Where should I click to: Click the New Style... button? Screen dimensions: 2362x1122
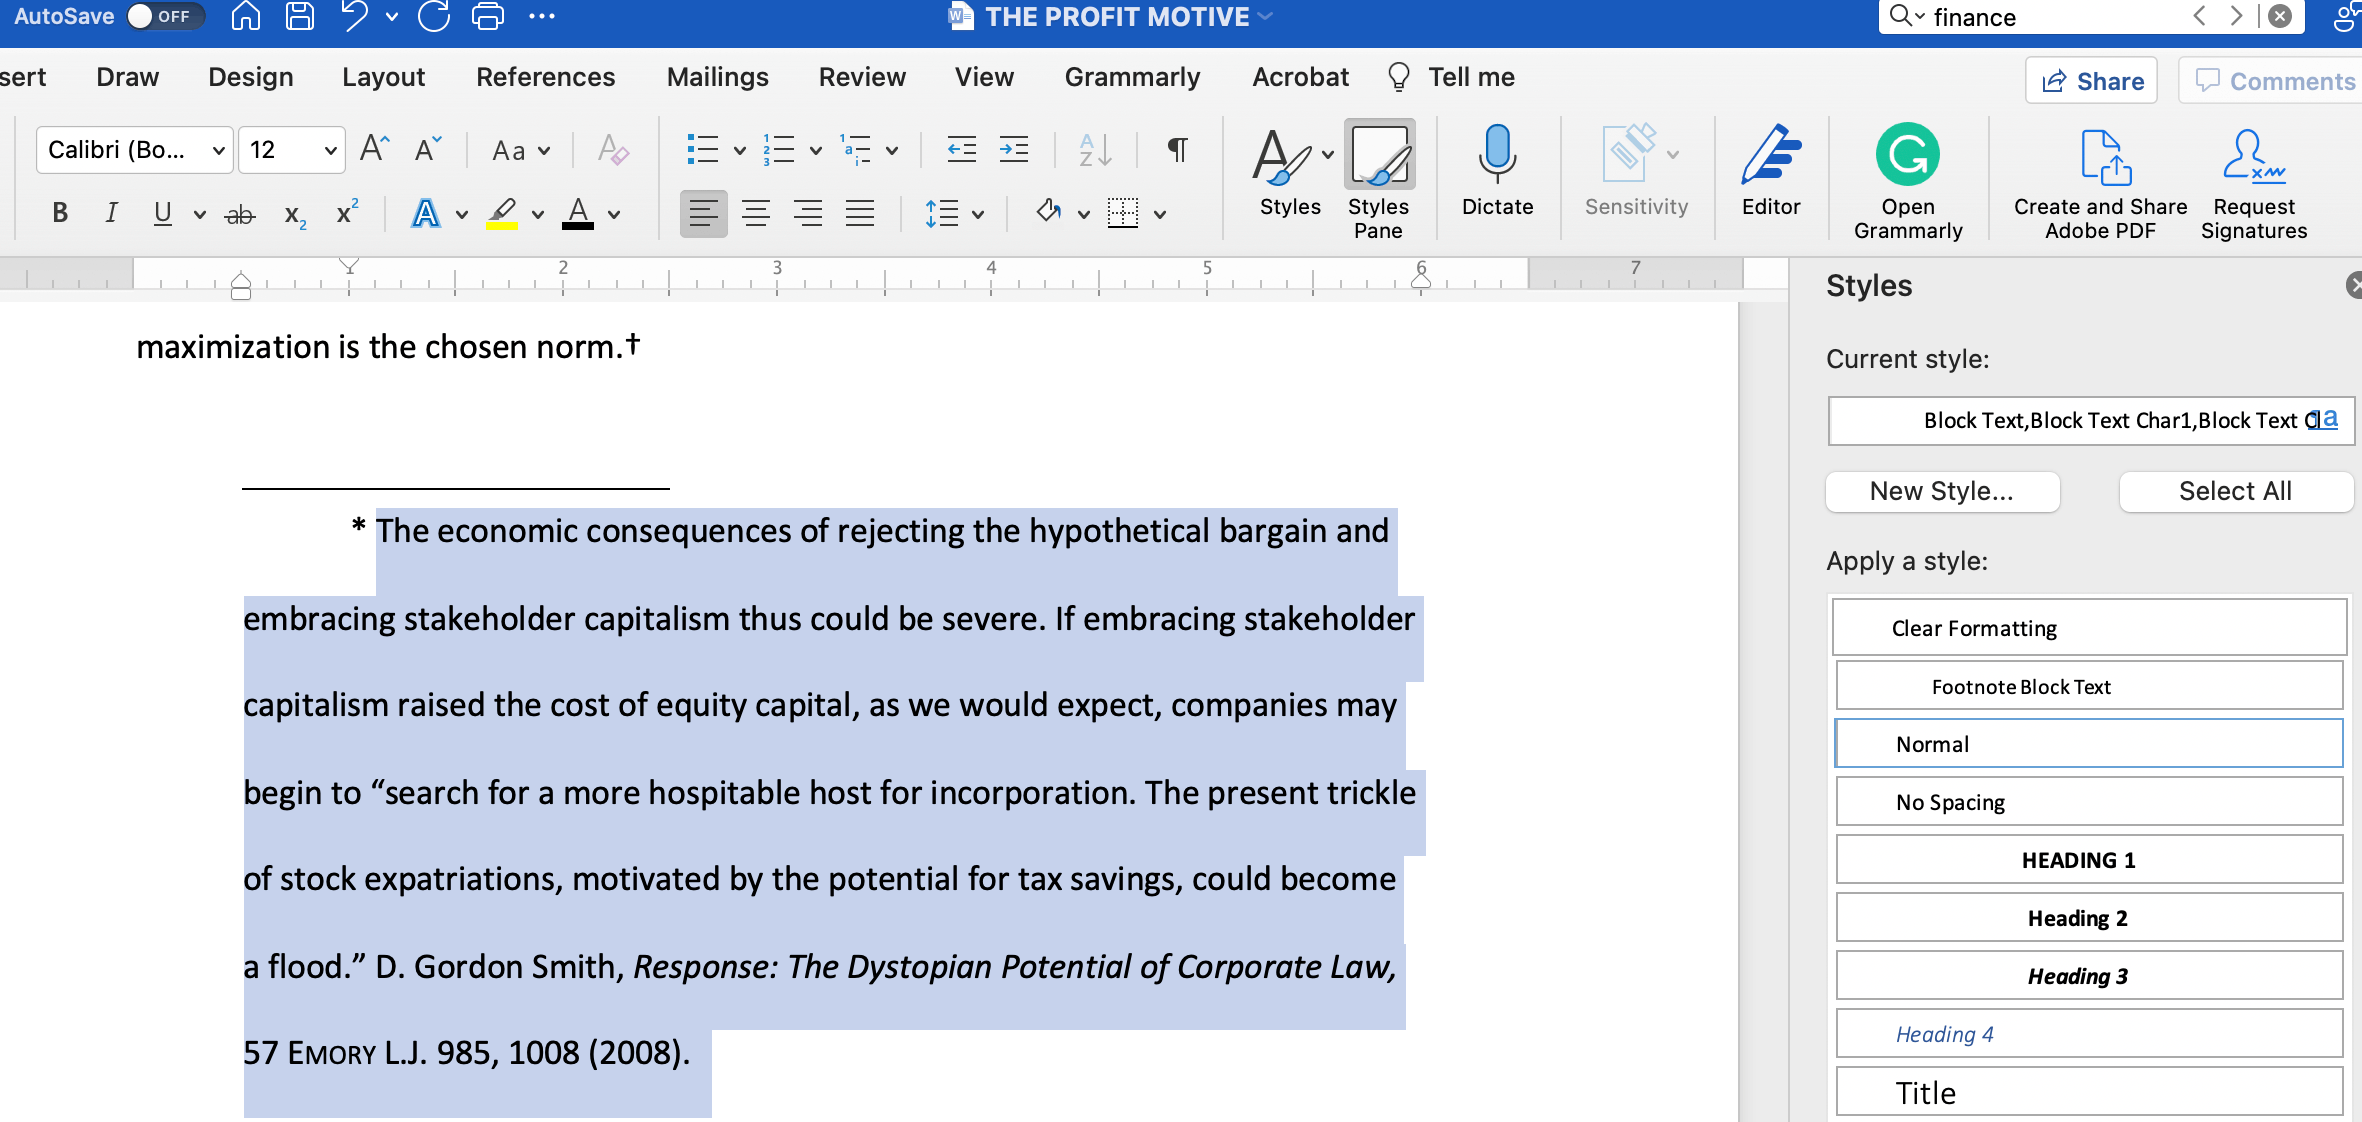pos(1942,491)
